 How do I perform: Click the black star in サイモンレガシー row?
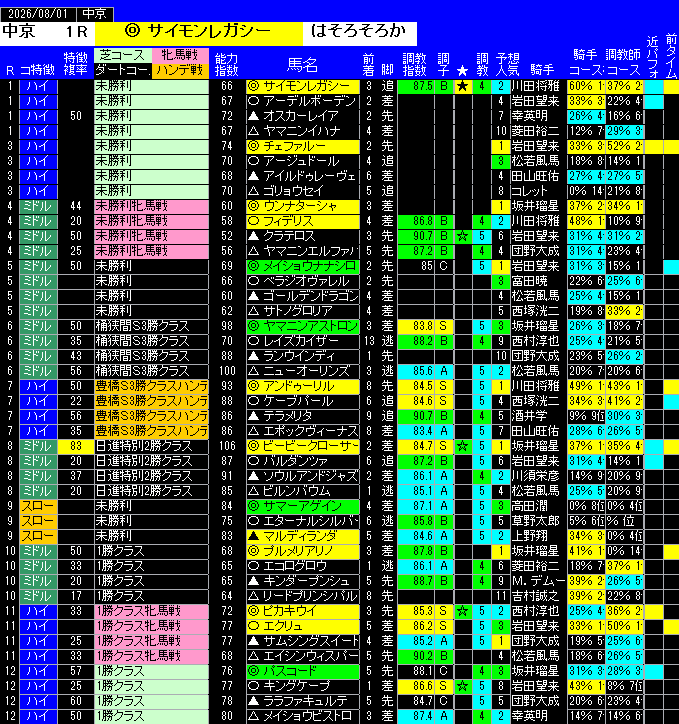click(463, 86)
